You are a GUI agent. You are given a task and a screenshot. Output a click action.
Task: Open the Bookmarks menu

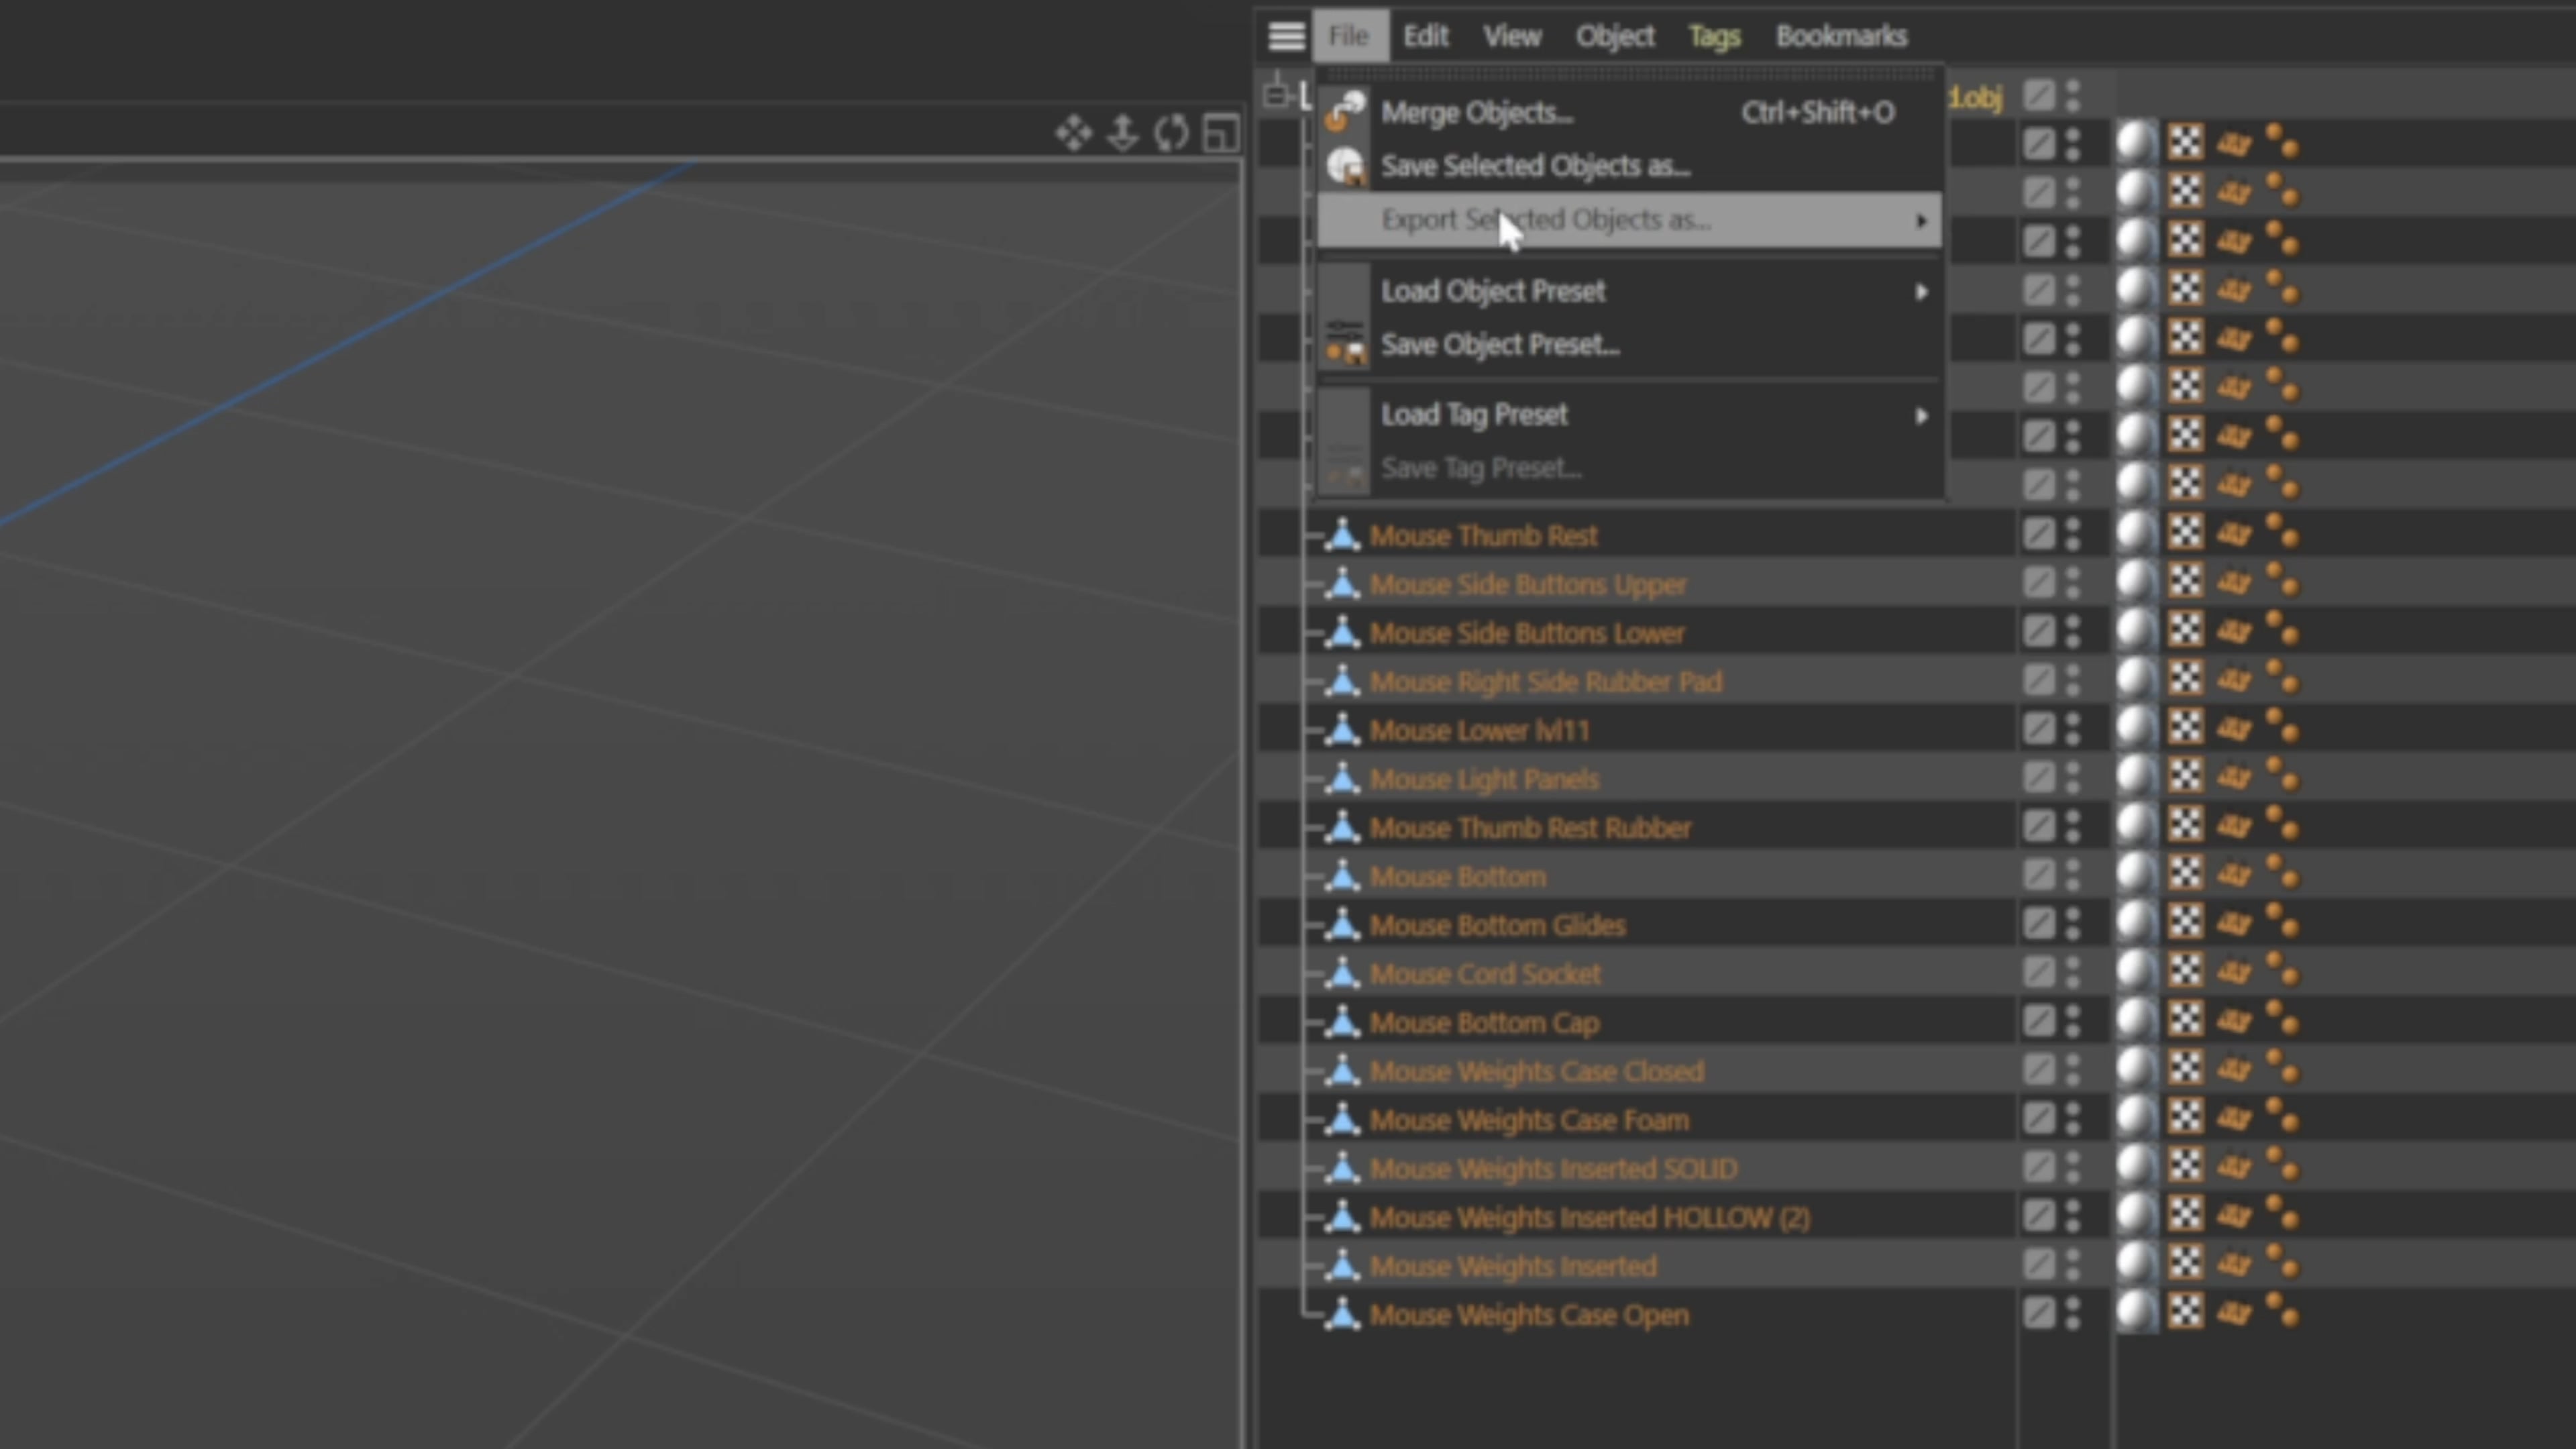coord(1841,36)
